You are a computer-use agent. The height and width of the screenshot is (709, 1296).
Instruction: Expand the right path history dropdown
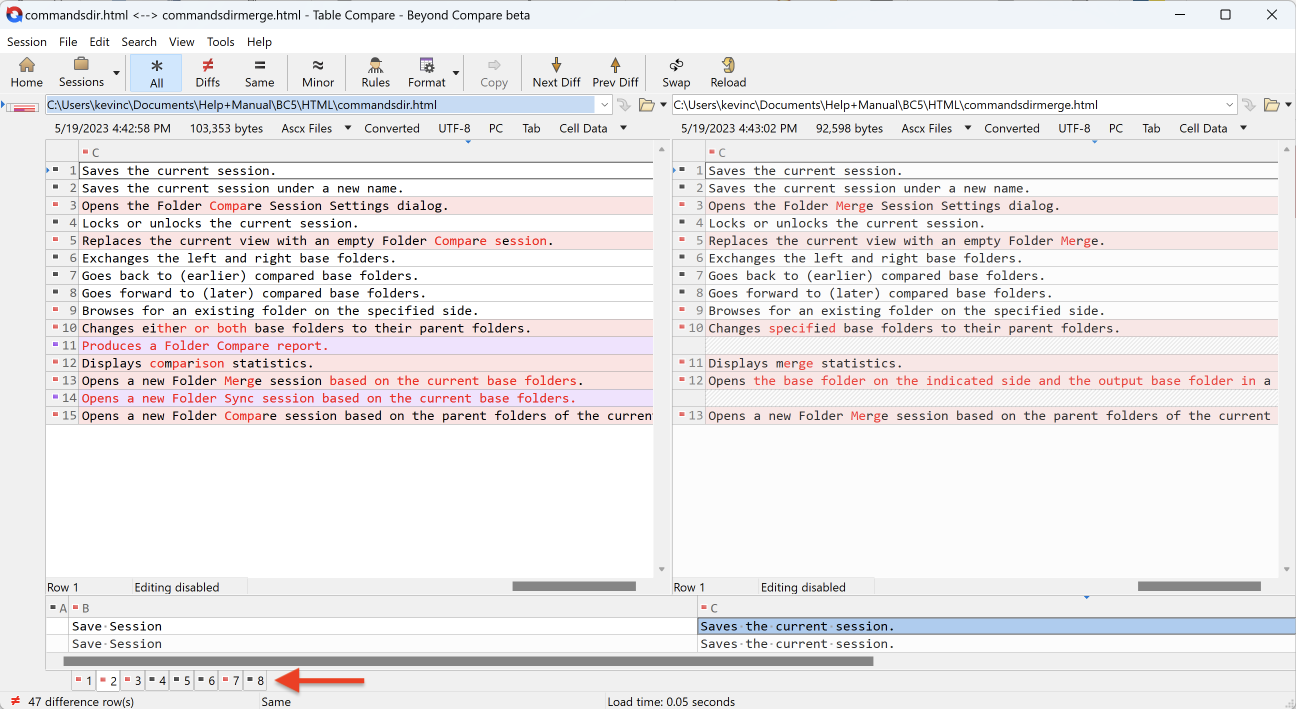coord(1230,105)
